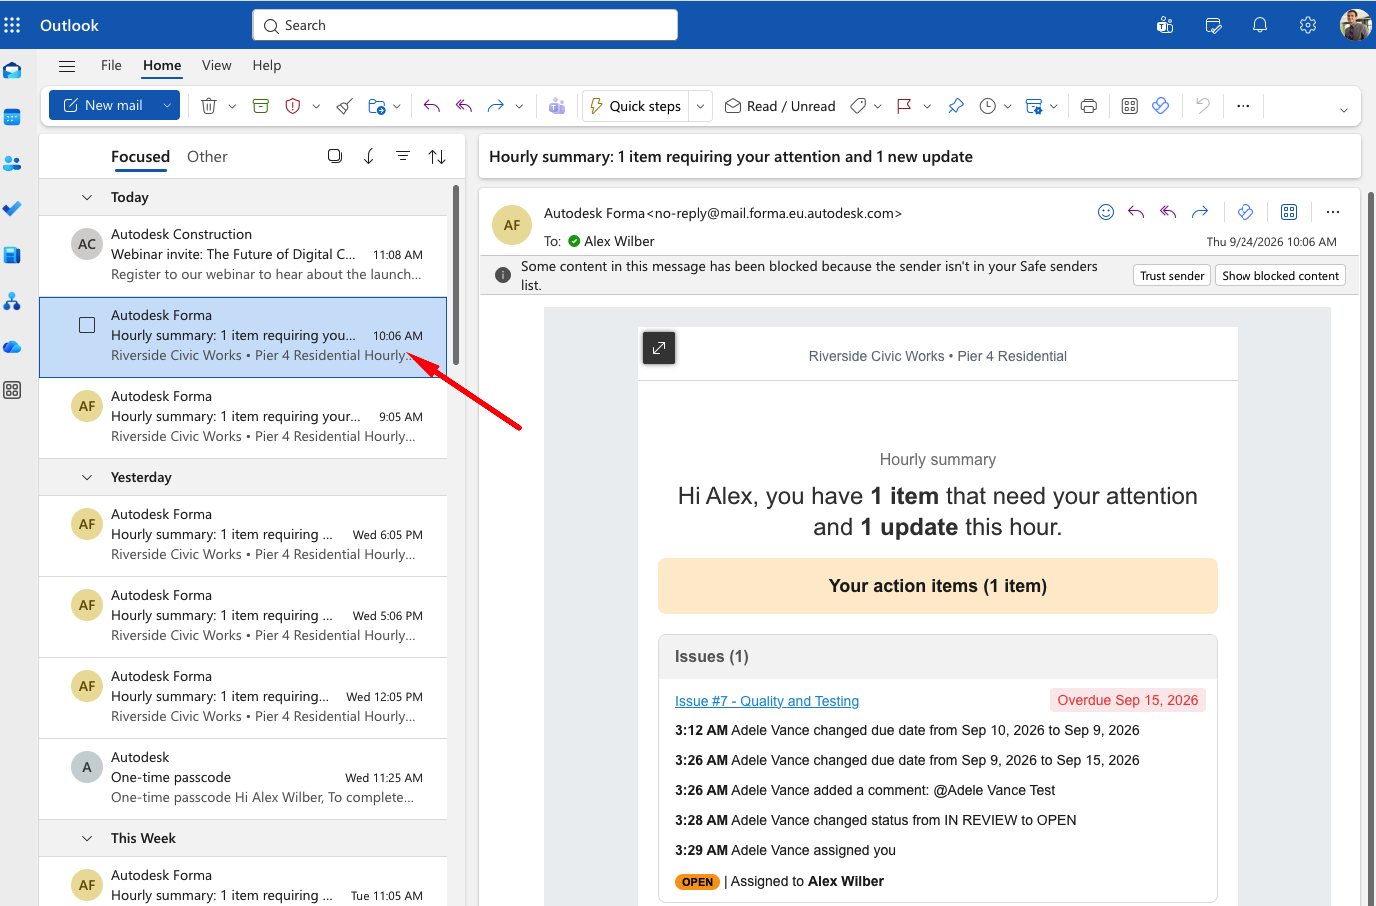
Task: Open the People app in the sidebar
Action: [12, 163]
